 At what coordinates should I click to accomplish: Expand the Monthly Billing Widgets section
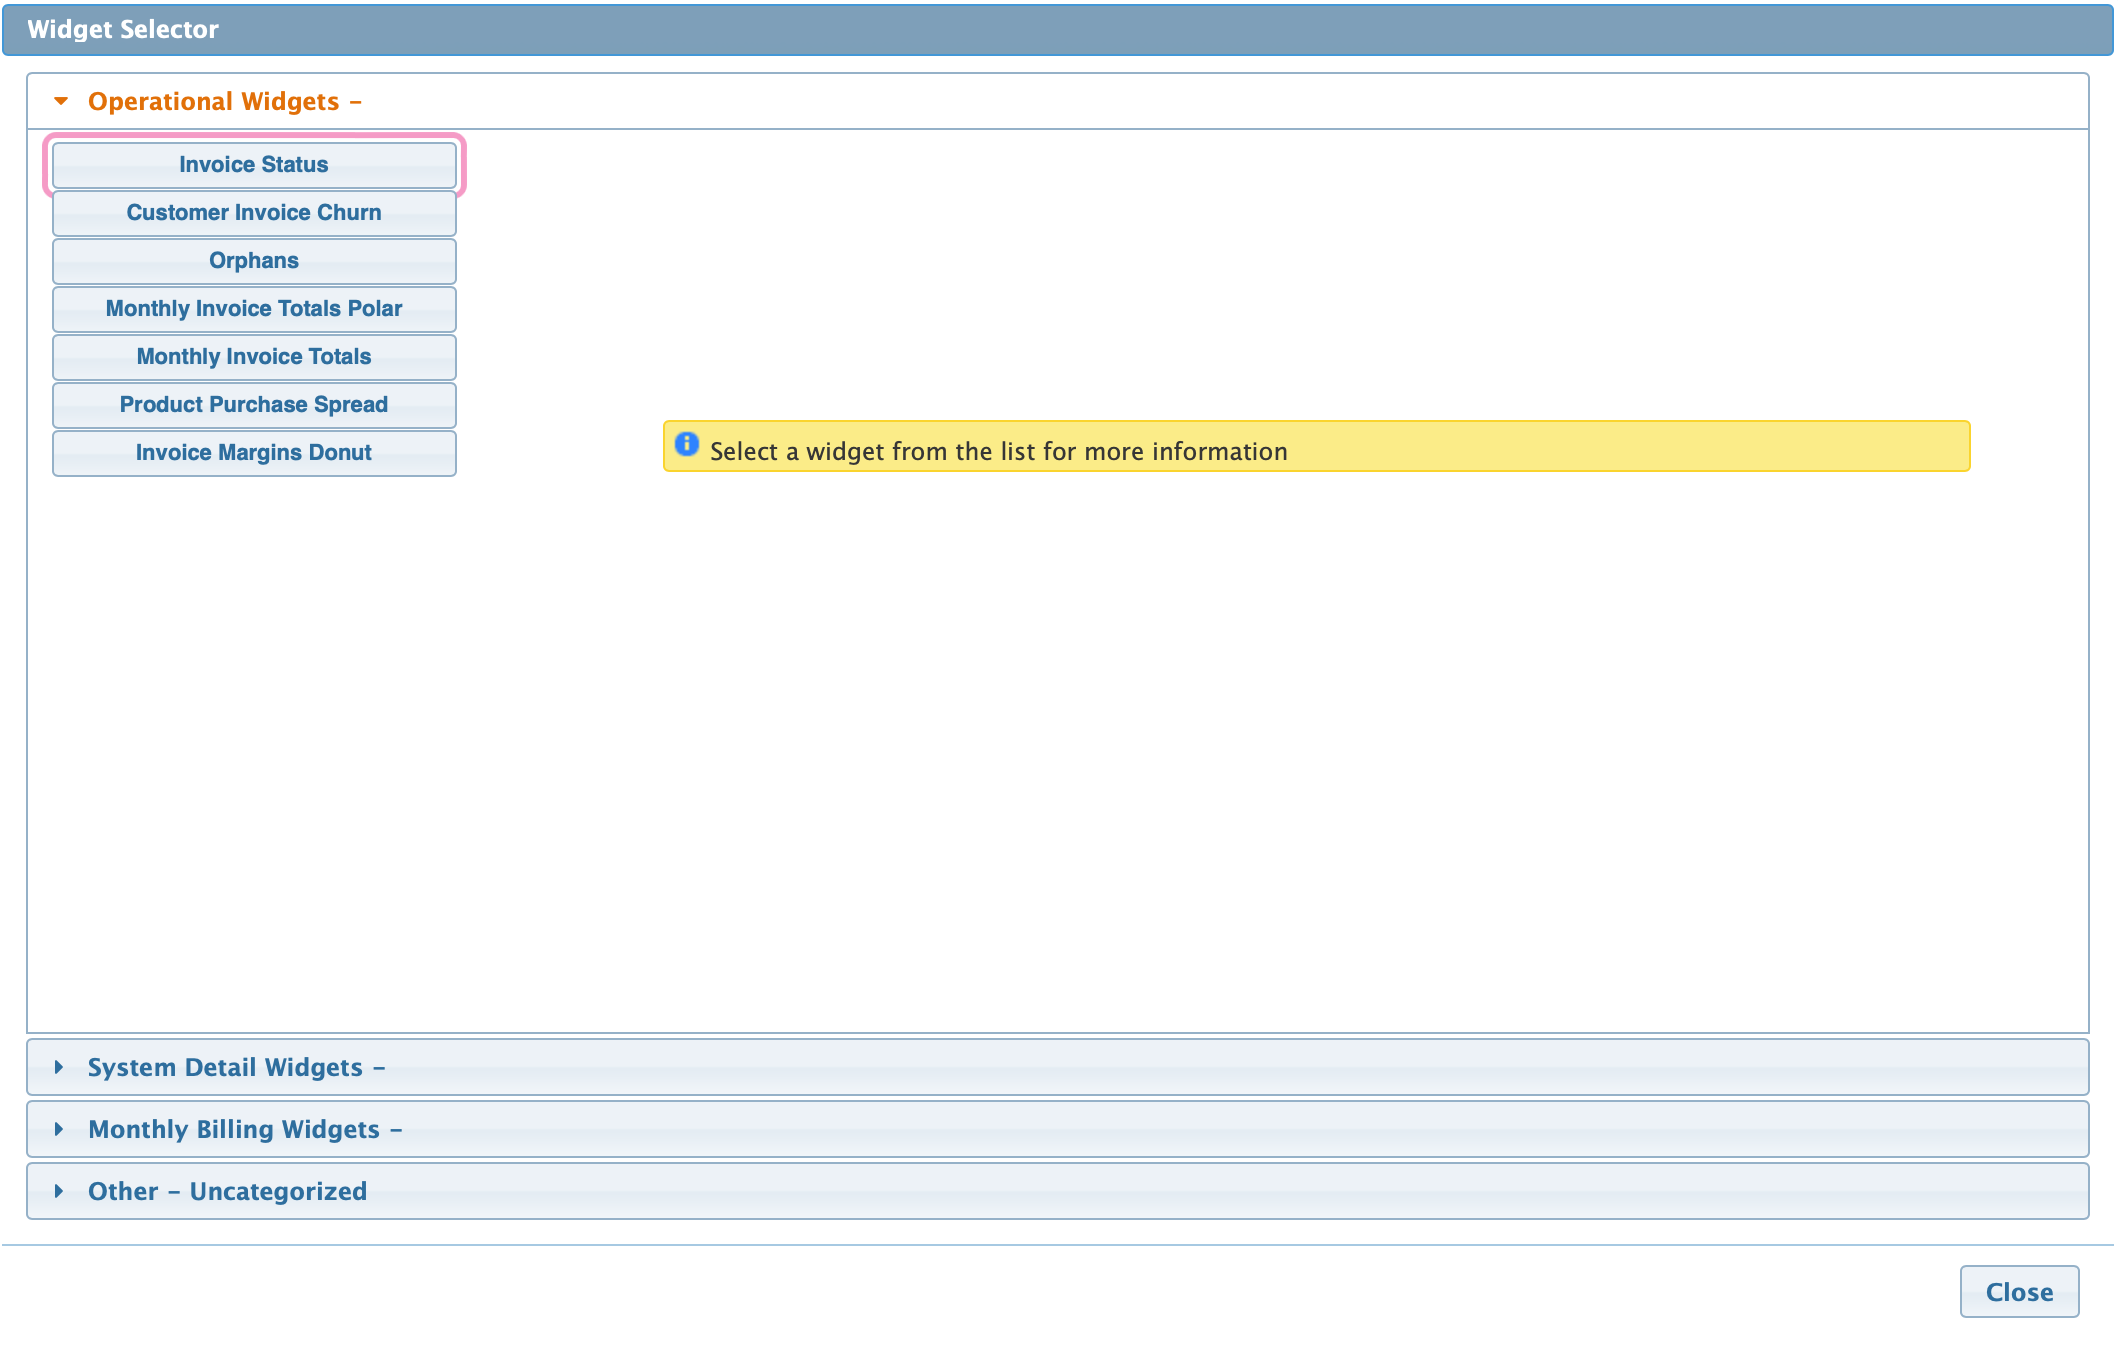244,1129
